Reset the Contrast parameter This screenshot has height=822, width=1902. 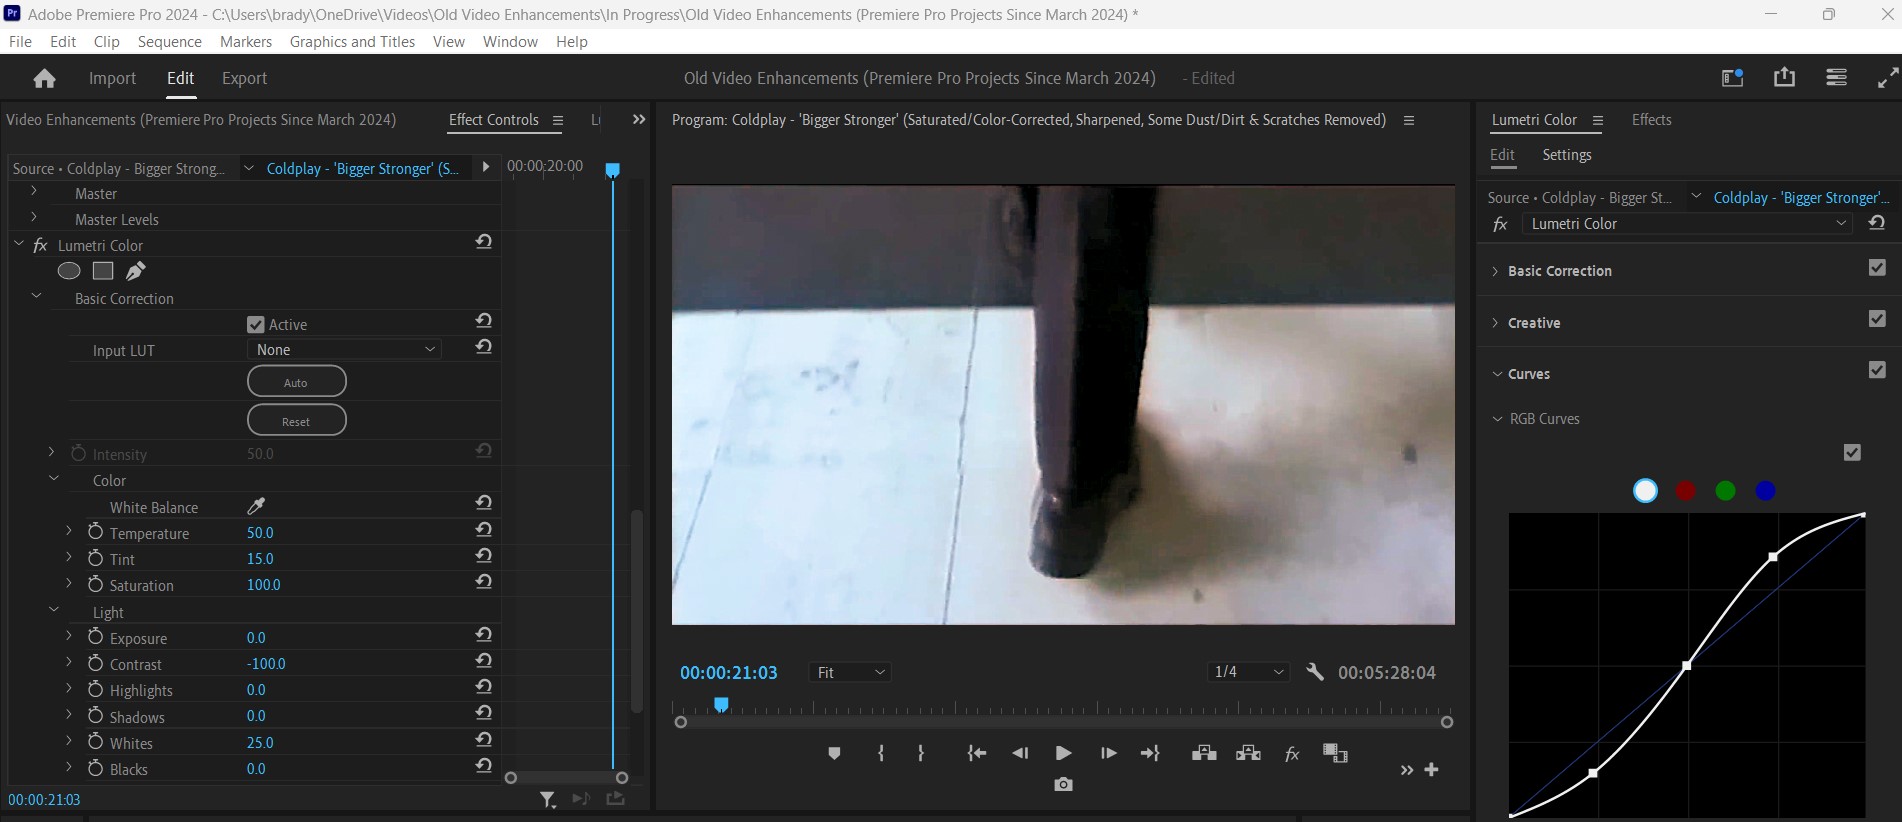(x=484, y=661)
